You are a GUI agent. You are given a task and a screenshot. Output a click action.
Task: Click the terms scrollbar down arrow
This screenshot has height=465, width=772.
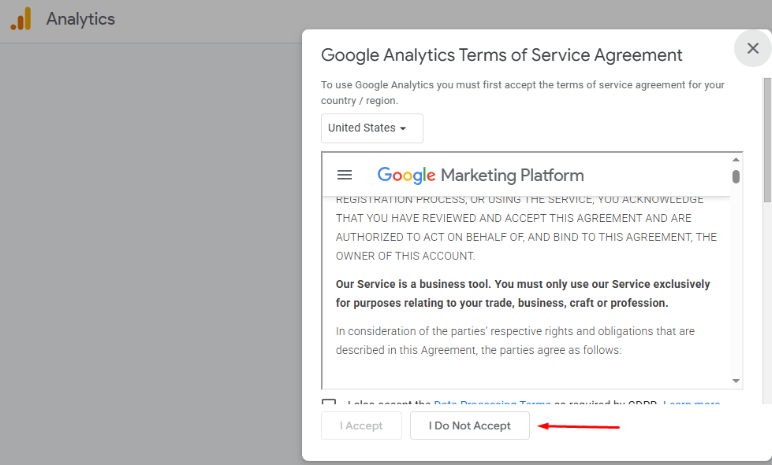pos(736,381)
